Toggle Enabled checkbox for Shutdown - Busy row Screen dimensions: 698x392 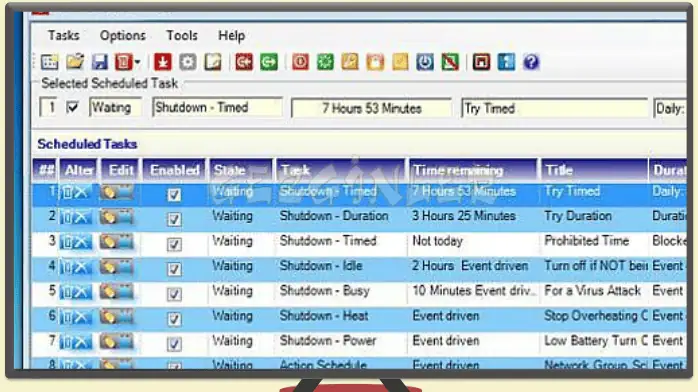(x=174, y=294)
